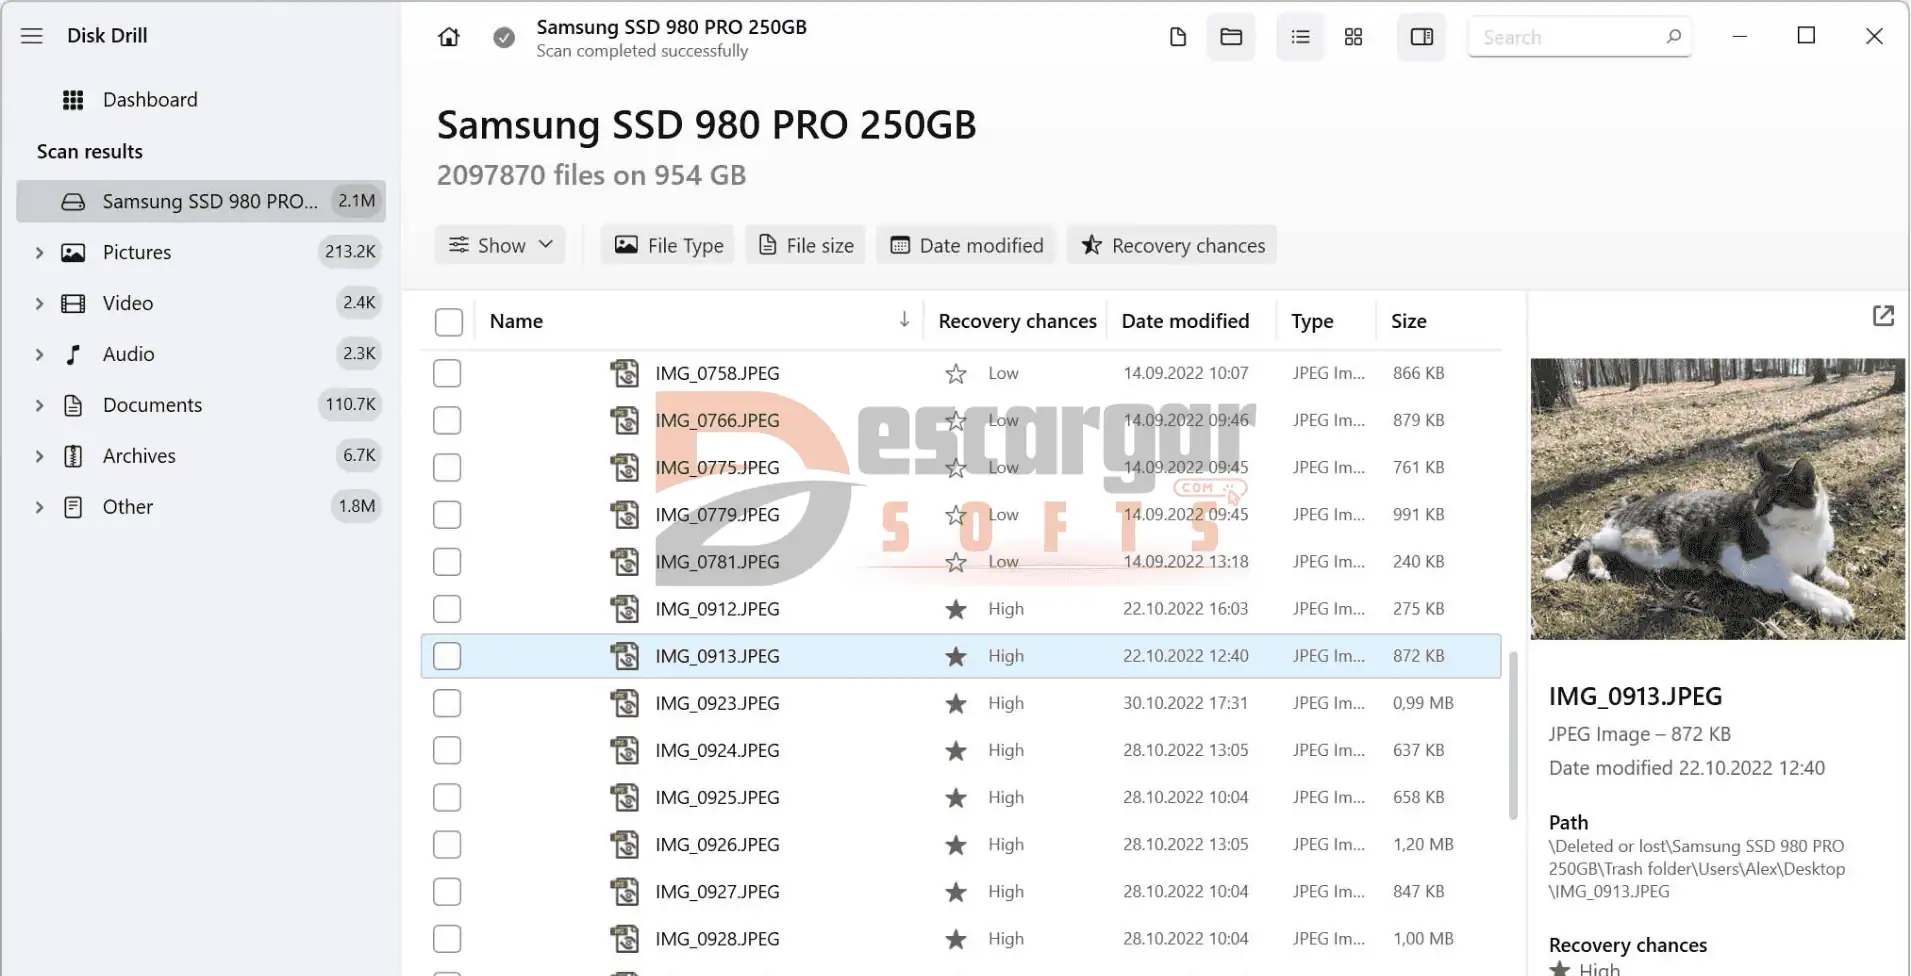Open Pictures category
This screenshot has width=1911, height=976.
(x=137, y=252)
